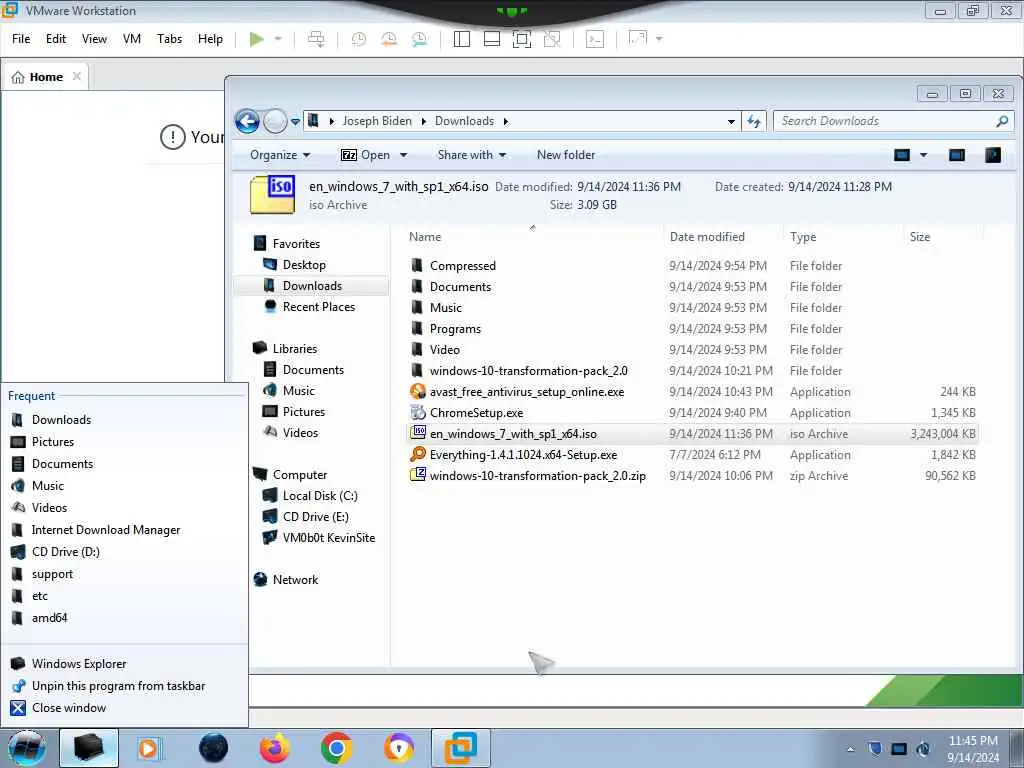Show hidden system tray icons arrow
This screenshot has width=1024, height=768.
coord(850,749)
